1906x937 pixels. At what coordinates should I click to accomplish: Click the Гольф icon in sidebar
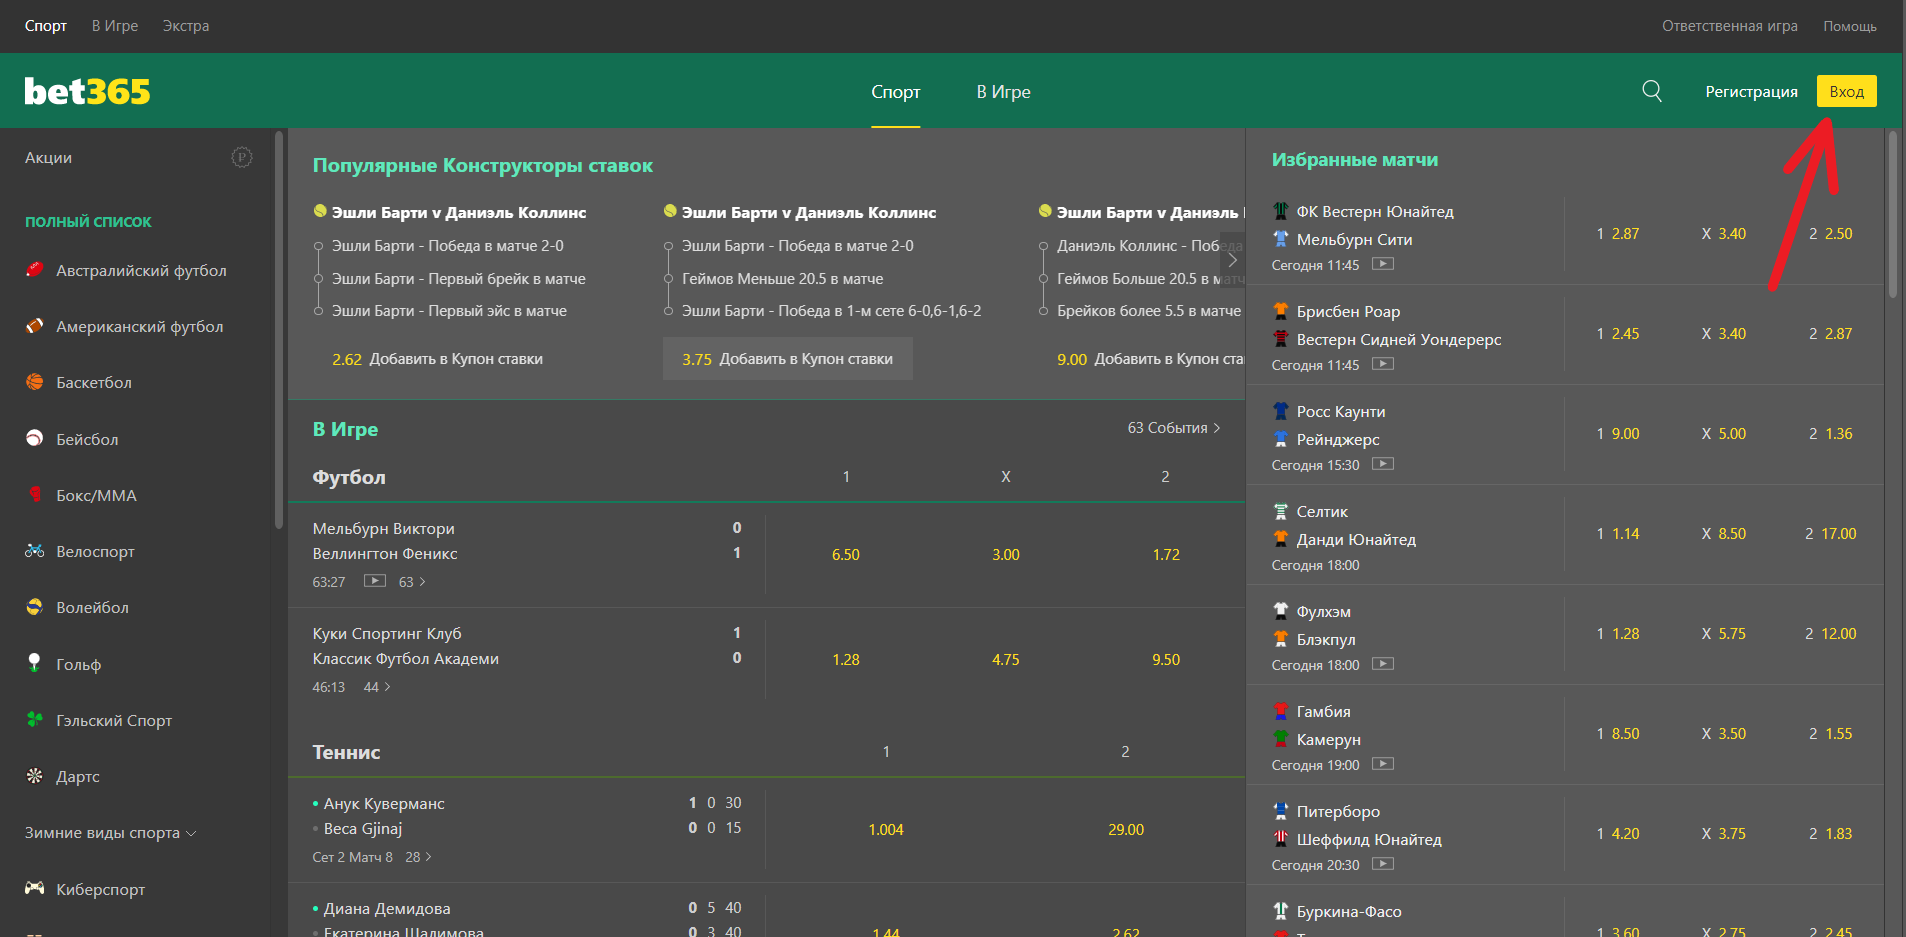click(x=35, y=663)
